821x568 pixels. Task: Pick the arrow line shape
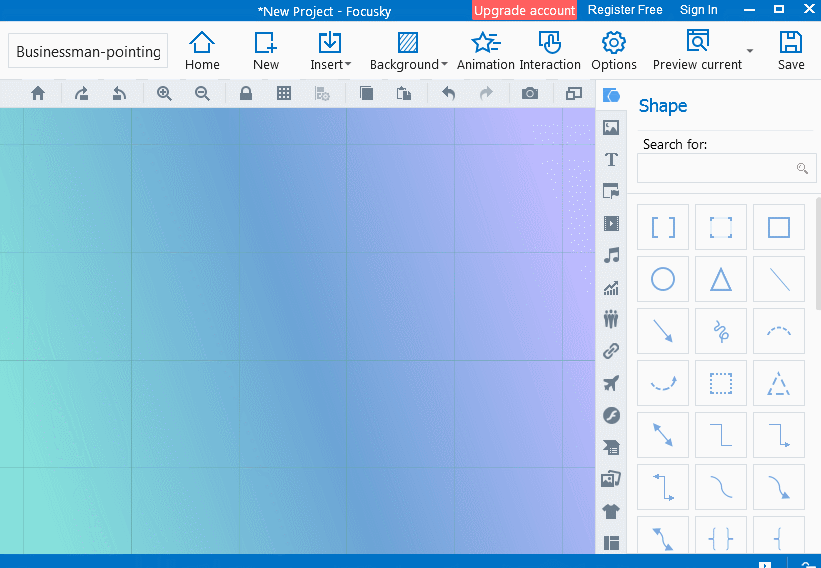pos(663,331)
